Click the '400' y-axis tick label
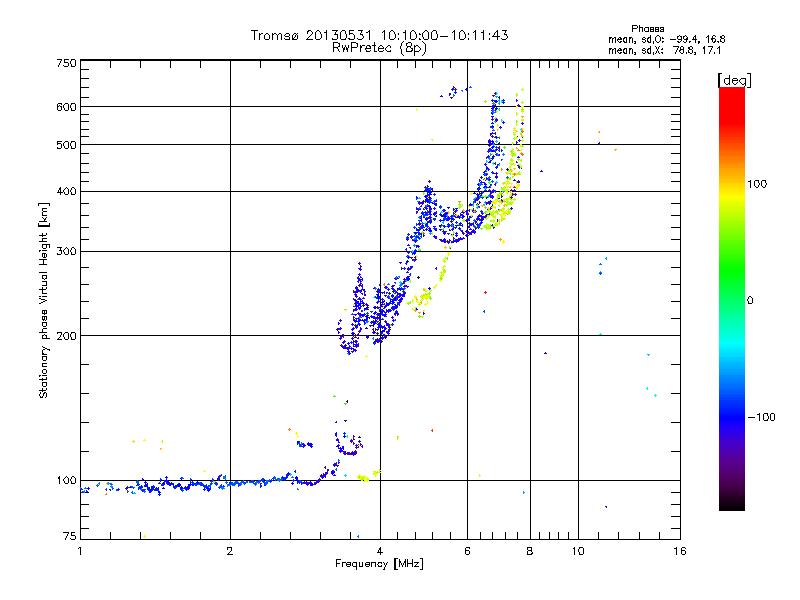 (x=66, y=192)
